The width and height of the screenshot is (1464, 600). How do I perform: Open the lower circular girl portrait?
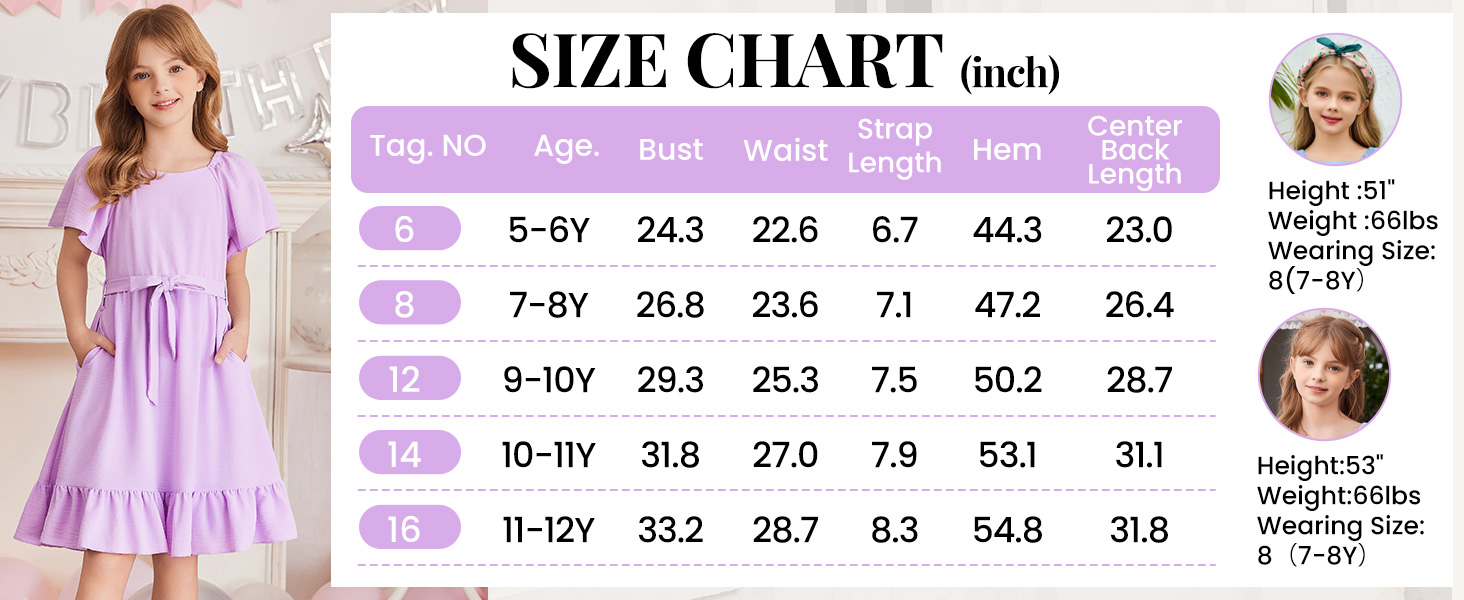1324,375
